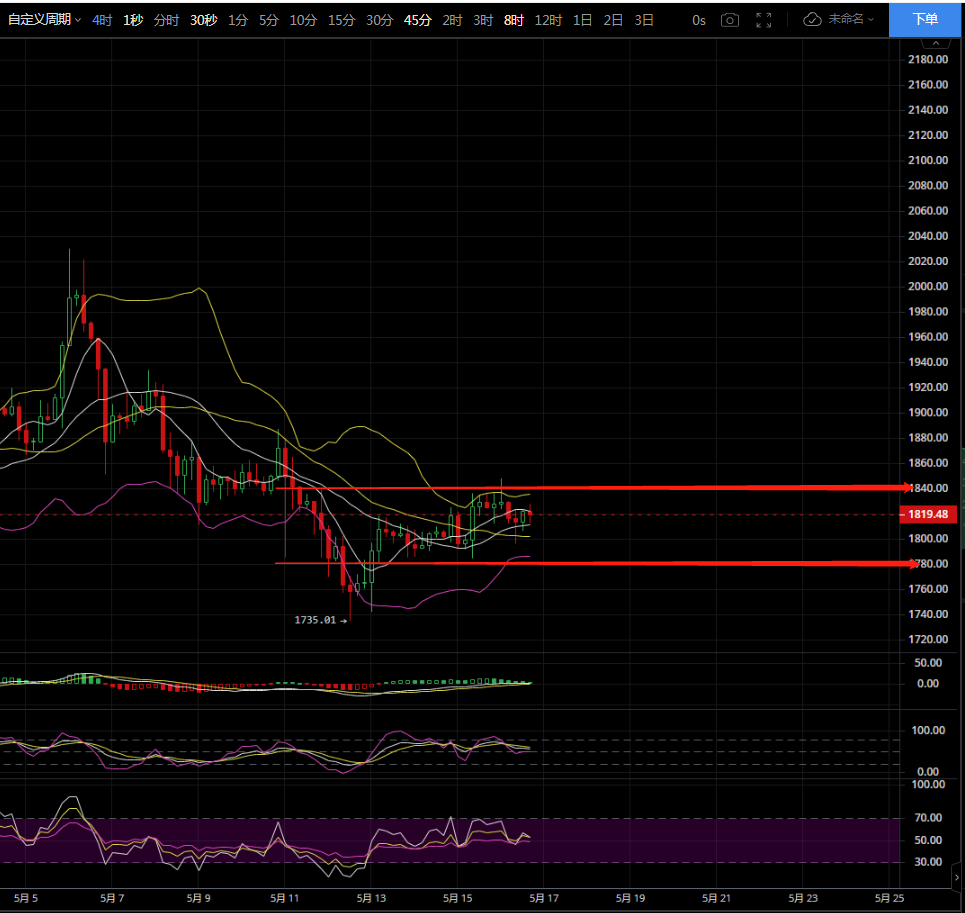965x913 pixels.
Task: Click the cloud save icon
Action: (x=813, y=20)
